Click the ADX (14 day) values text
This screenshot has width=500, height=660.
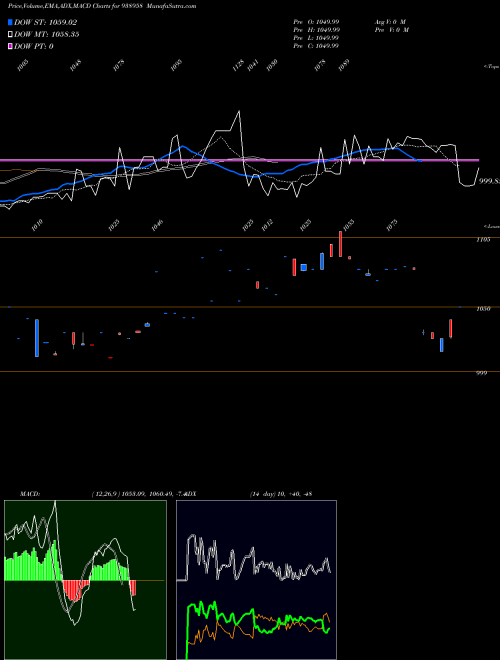pos(281,494)
